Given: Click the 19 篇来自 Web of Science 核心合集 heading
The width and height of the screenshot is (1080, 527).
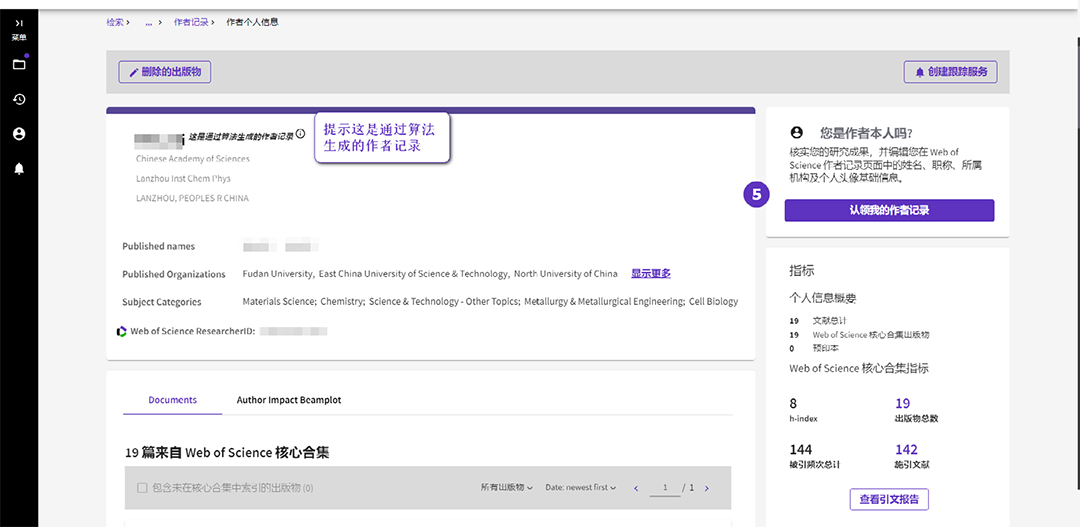Looking at the screenshot, I should tap(227, 453).
